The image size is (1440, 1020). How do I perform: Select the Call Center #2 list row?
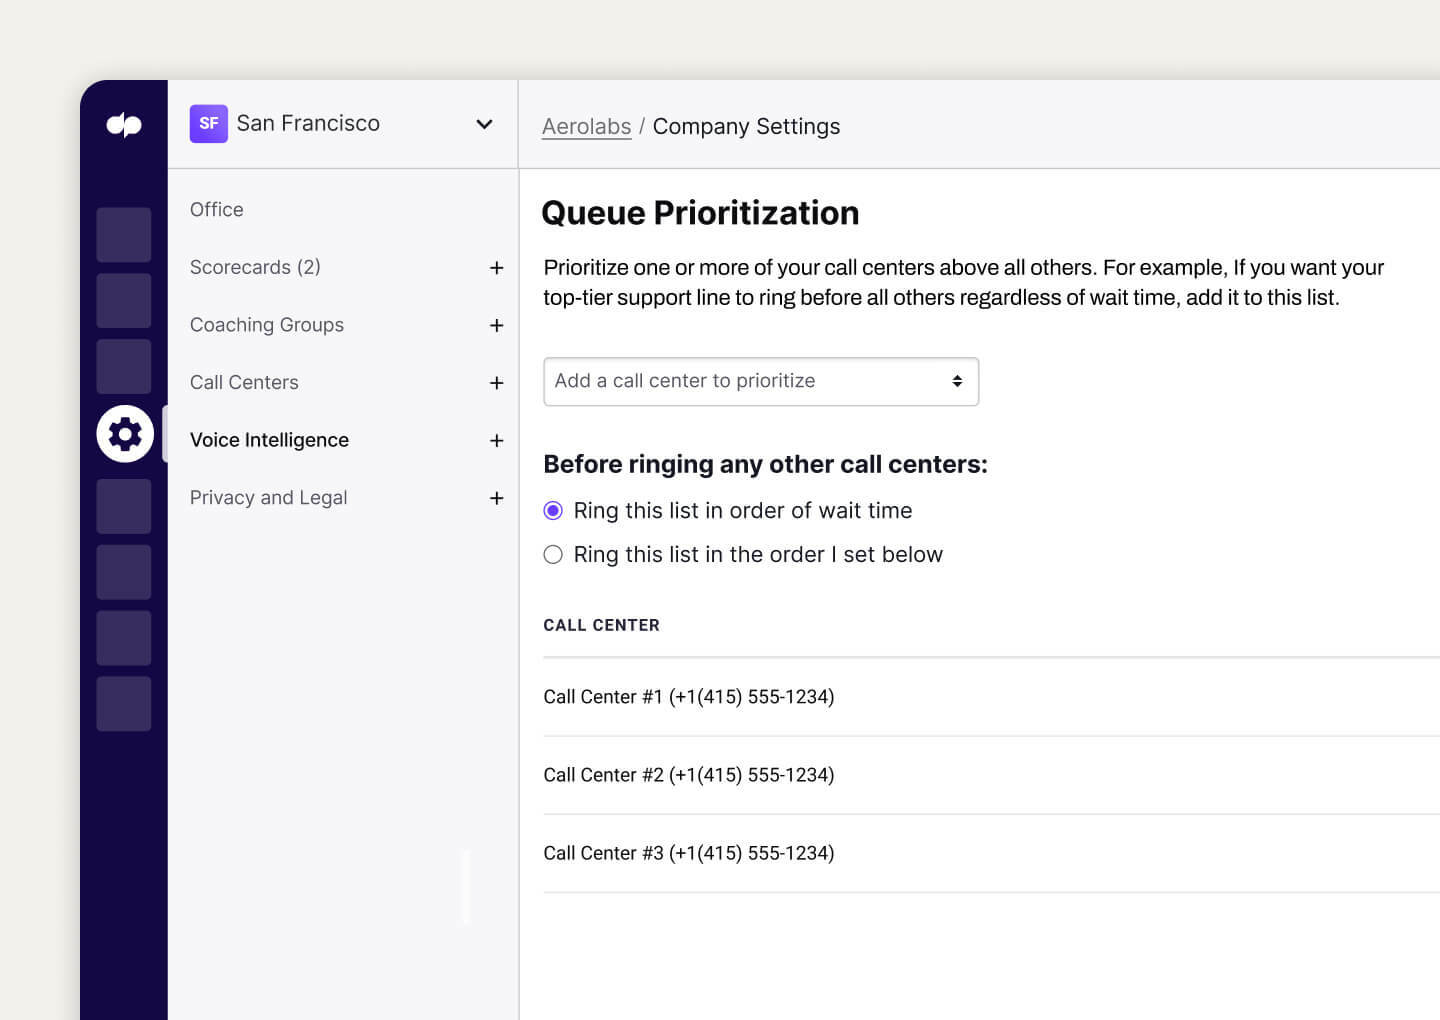tap(689, 774)
